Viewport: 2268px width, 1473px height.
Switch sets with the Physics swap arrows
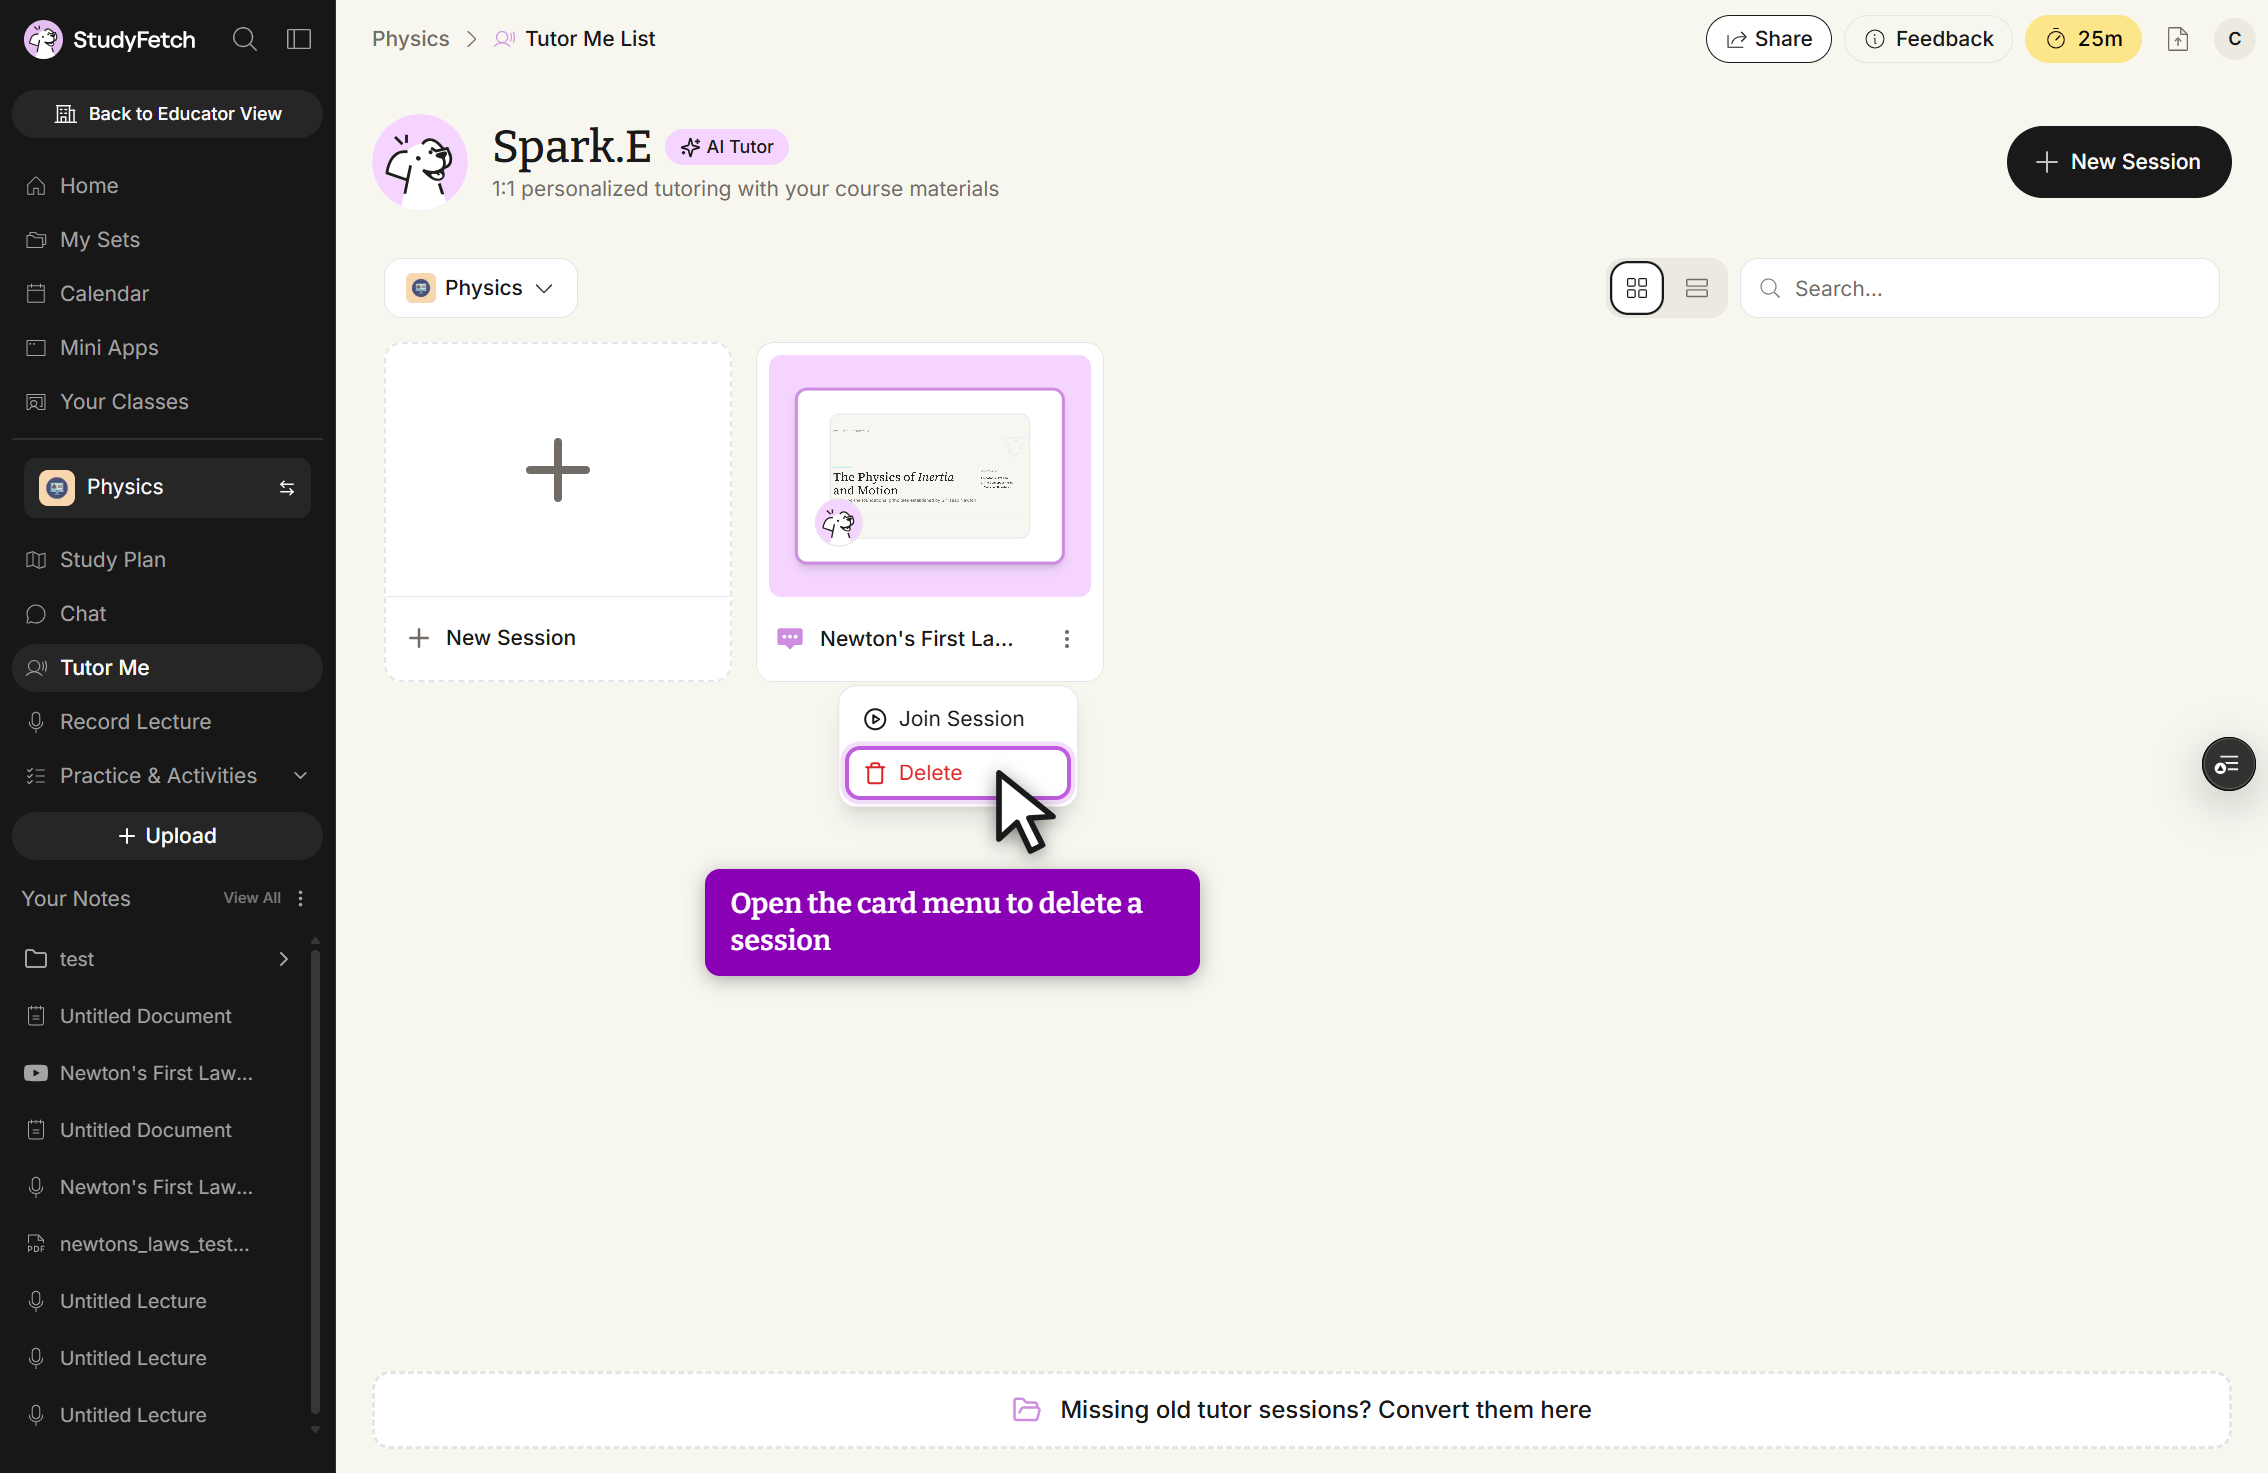287,488
